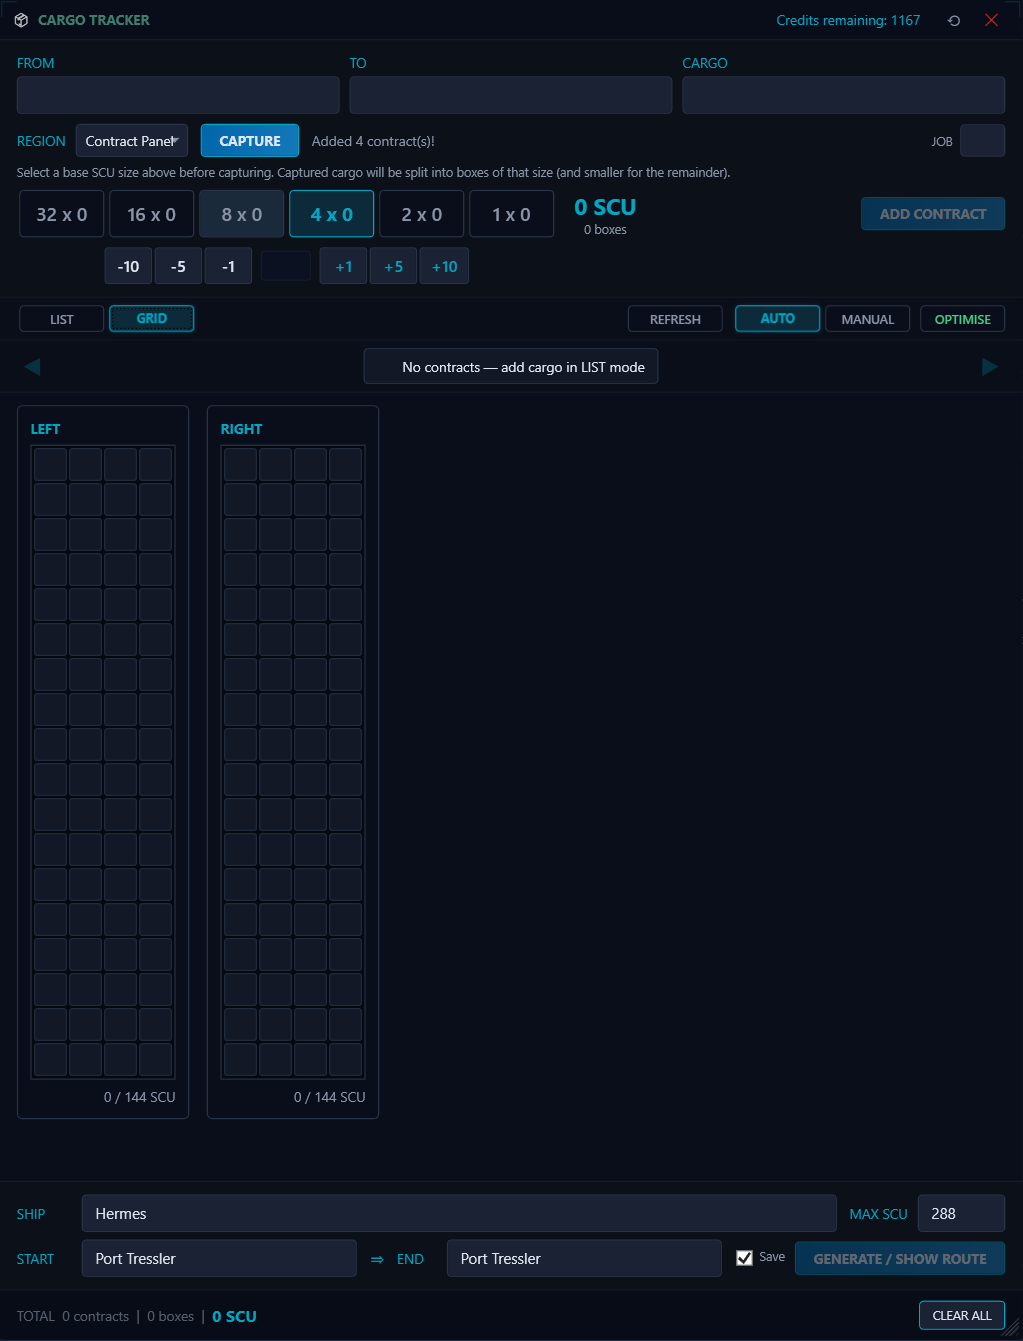Click the REFRESH button

[675, 319]
